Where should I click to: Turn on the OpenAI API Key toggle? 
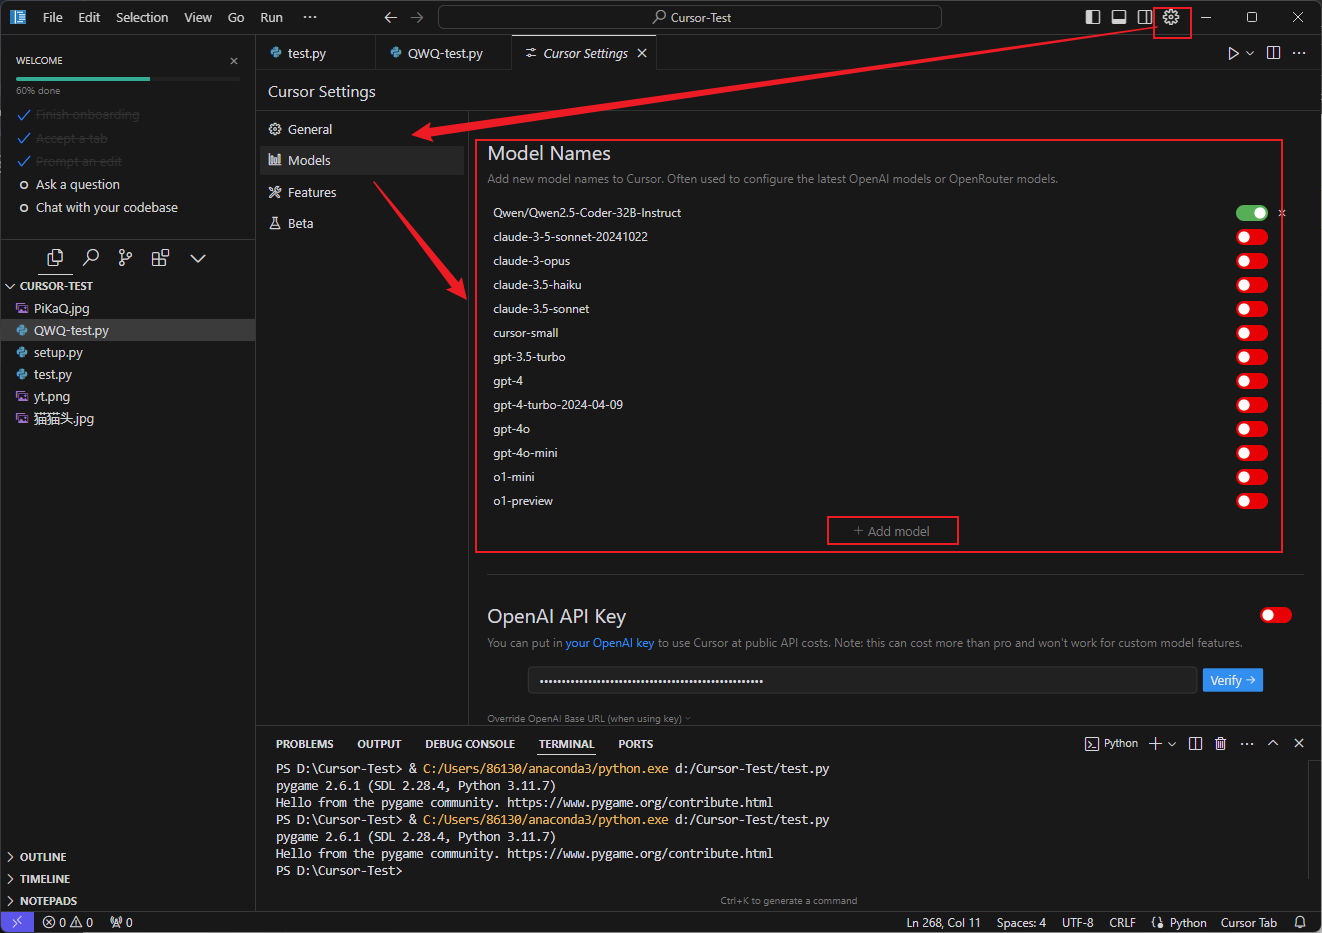1275,615
